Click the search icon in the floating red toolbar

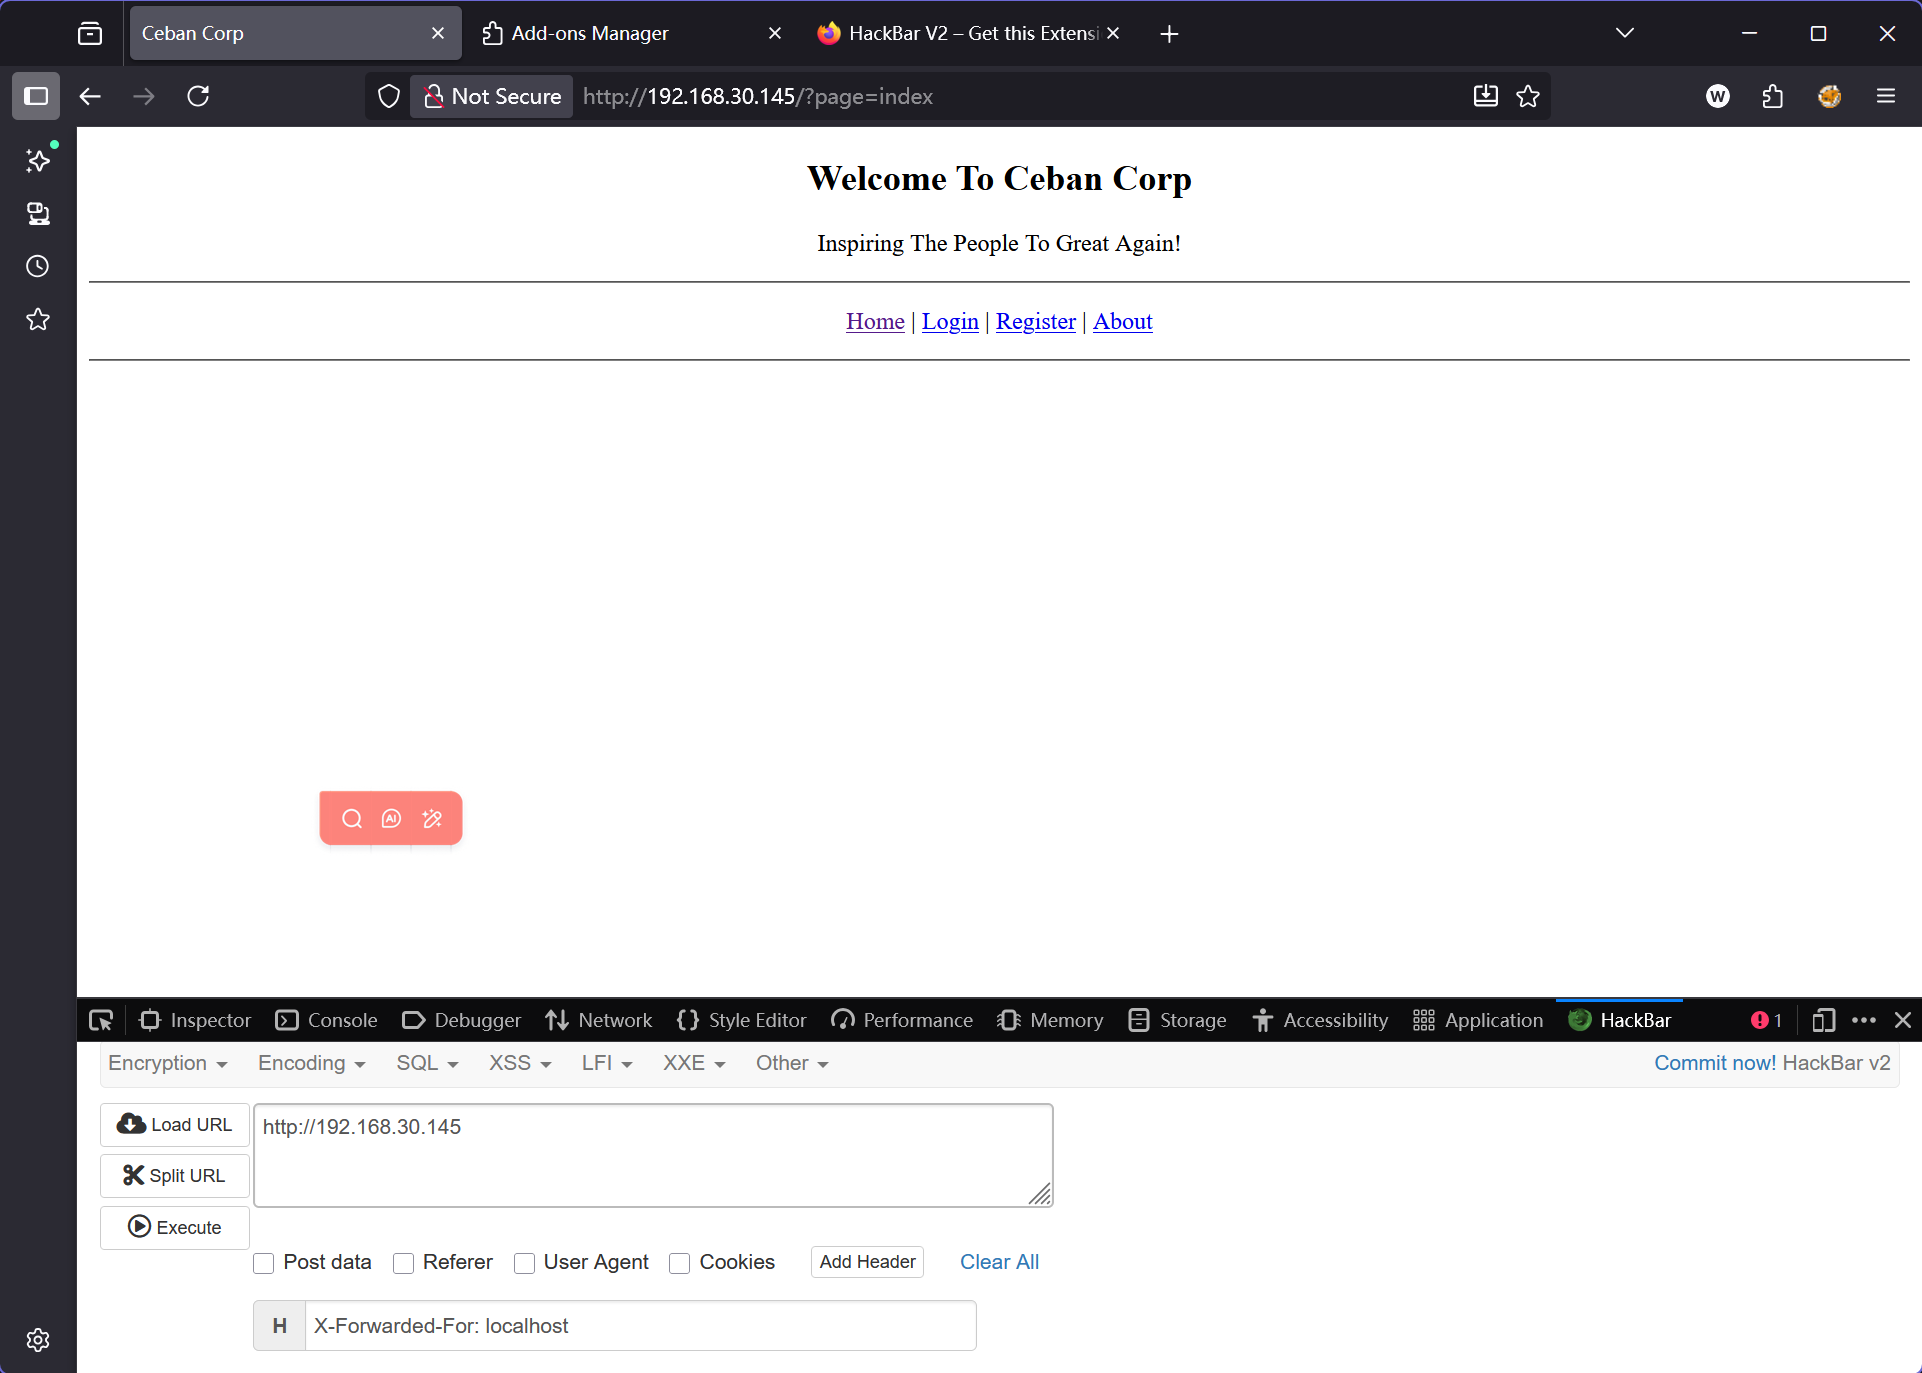pyautogui.click(x=352, y=819)
